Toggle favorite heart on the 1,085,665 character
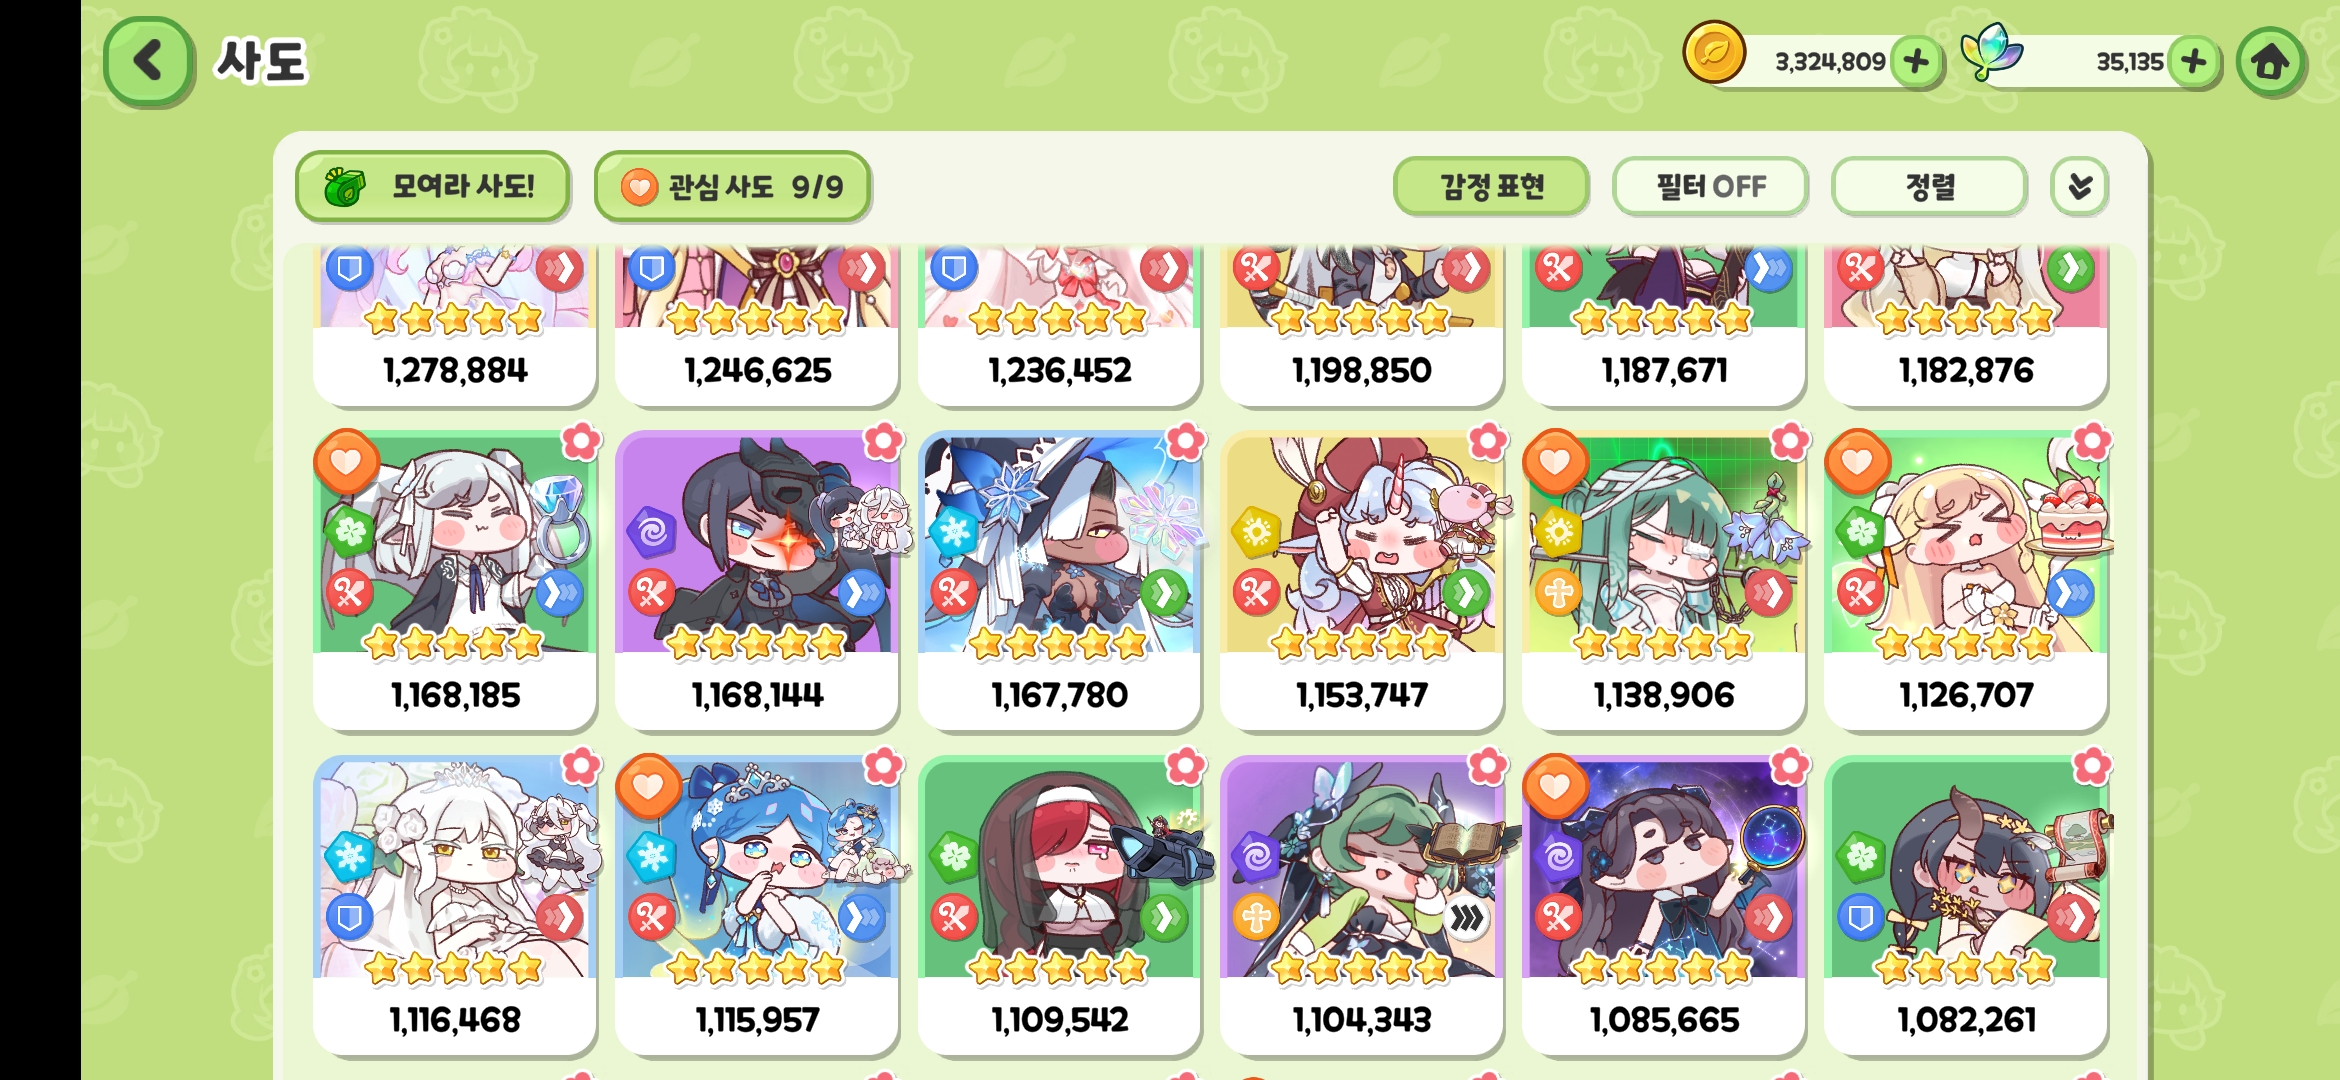 [x=1555, y=787]
